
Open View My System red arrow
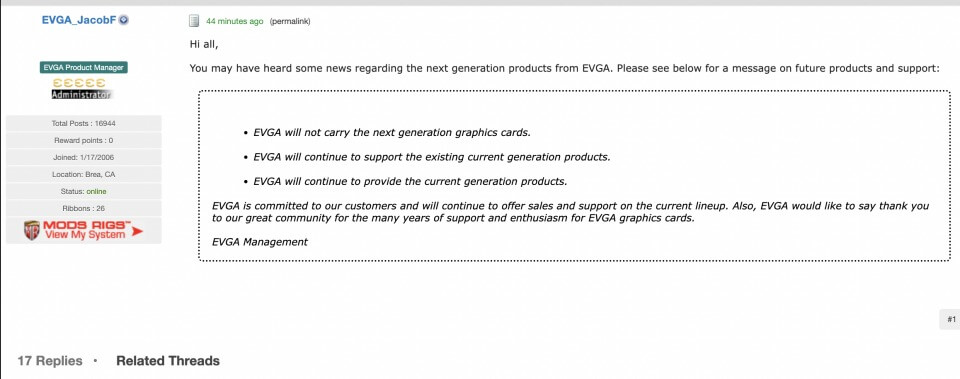(x=137, y=231)
